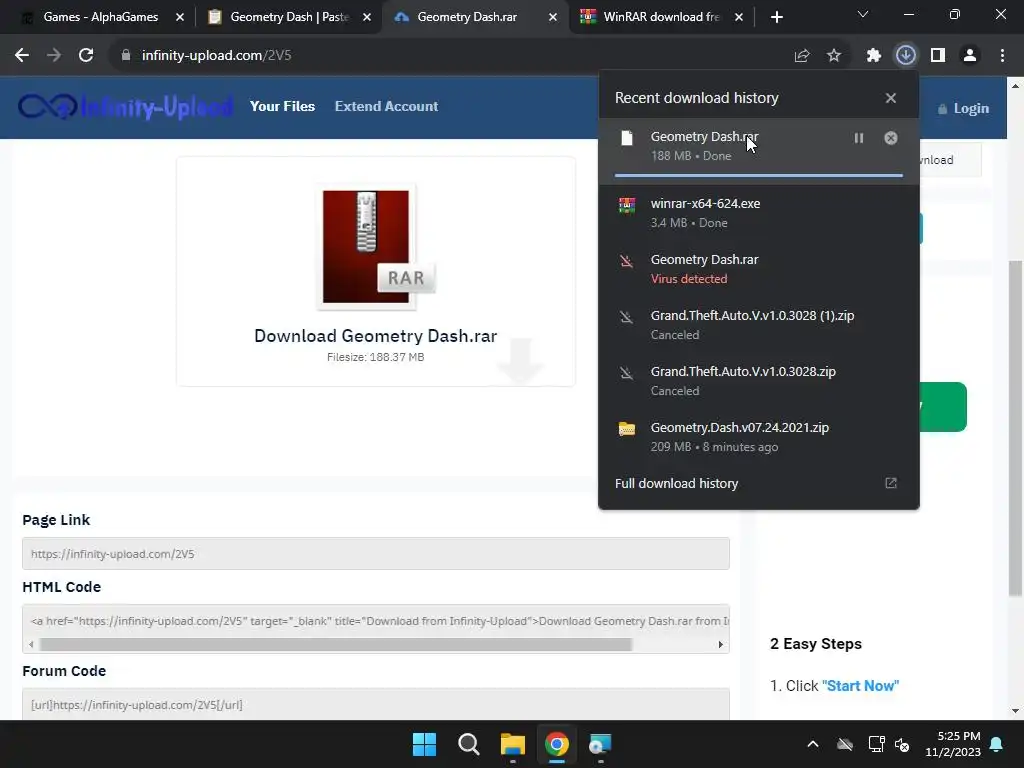This screenshot has height=768, width=1024.
Task: Switch to WinRAR download free tab
Action: point(661,17)
